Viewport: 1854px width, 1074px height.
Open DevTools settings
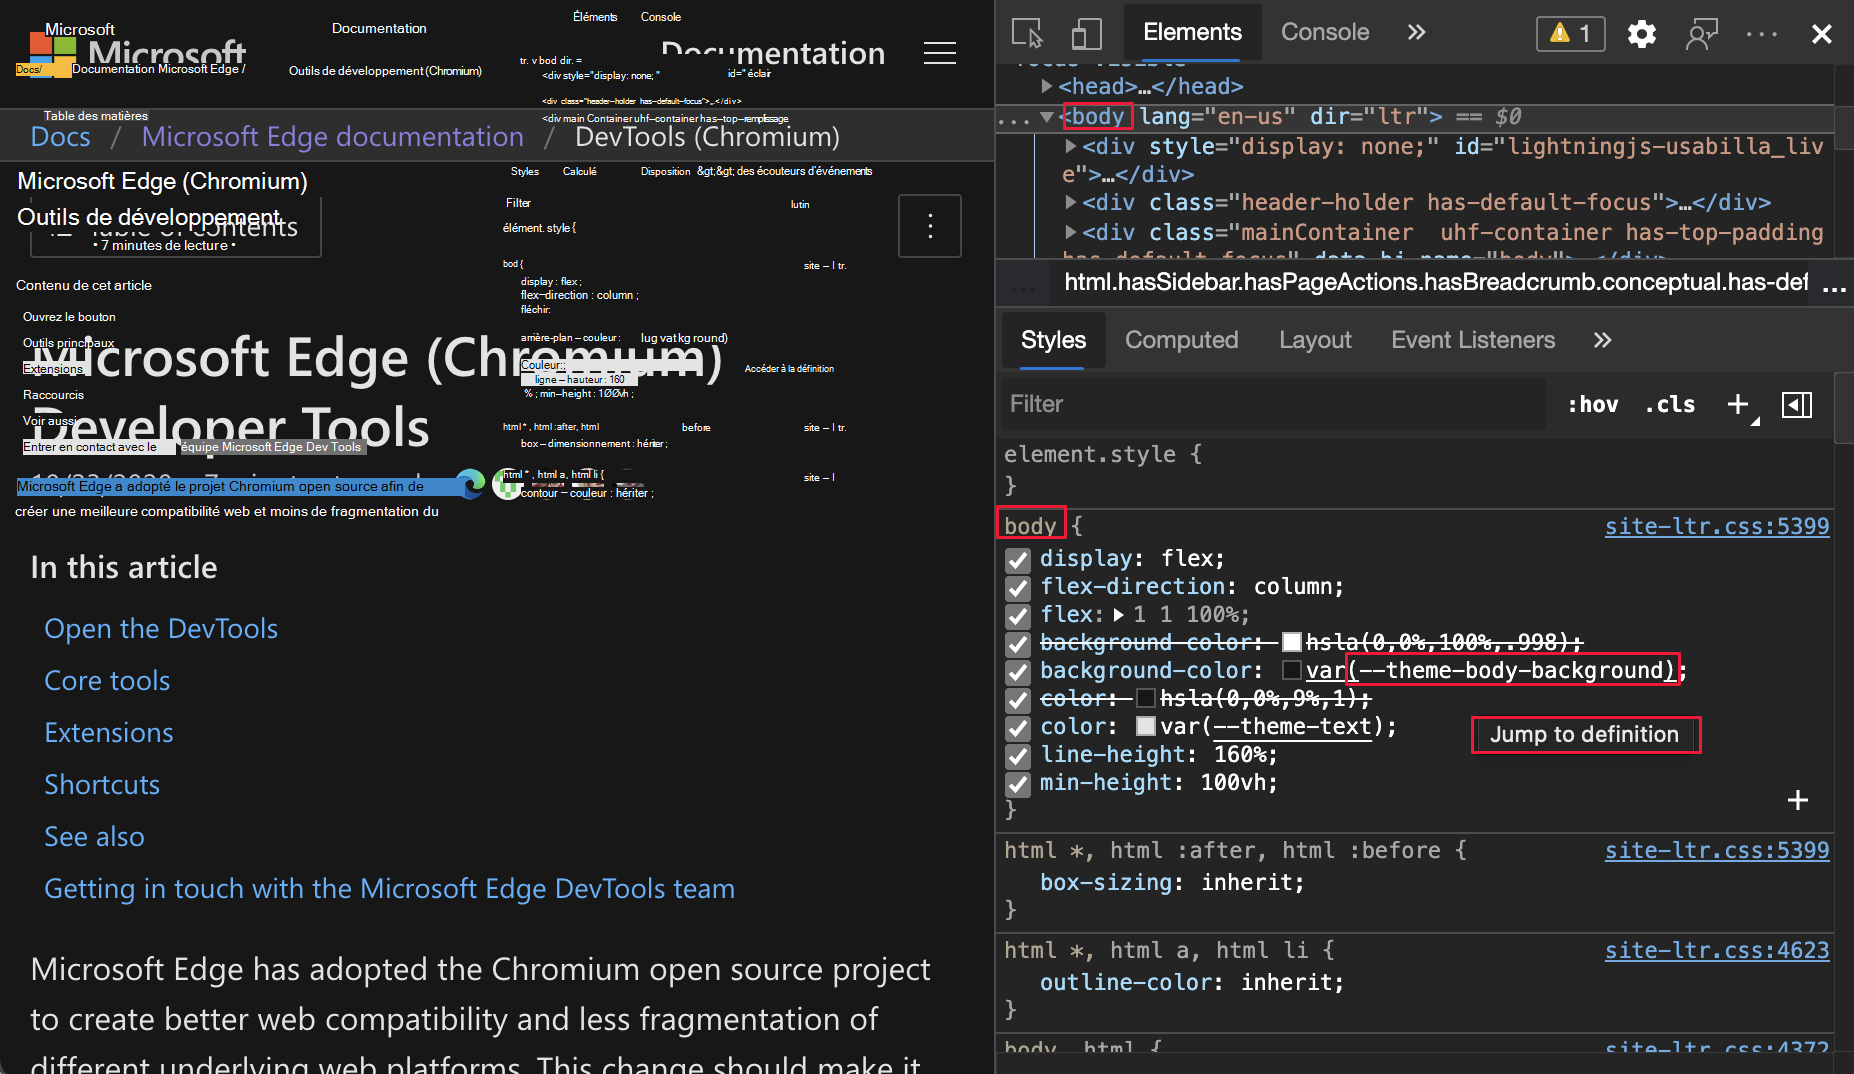pyautogui.click(x=1642, y=33)
